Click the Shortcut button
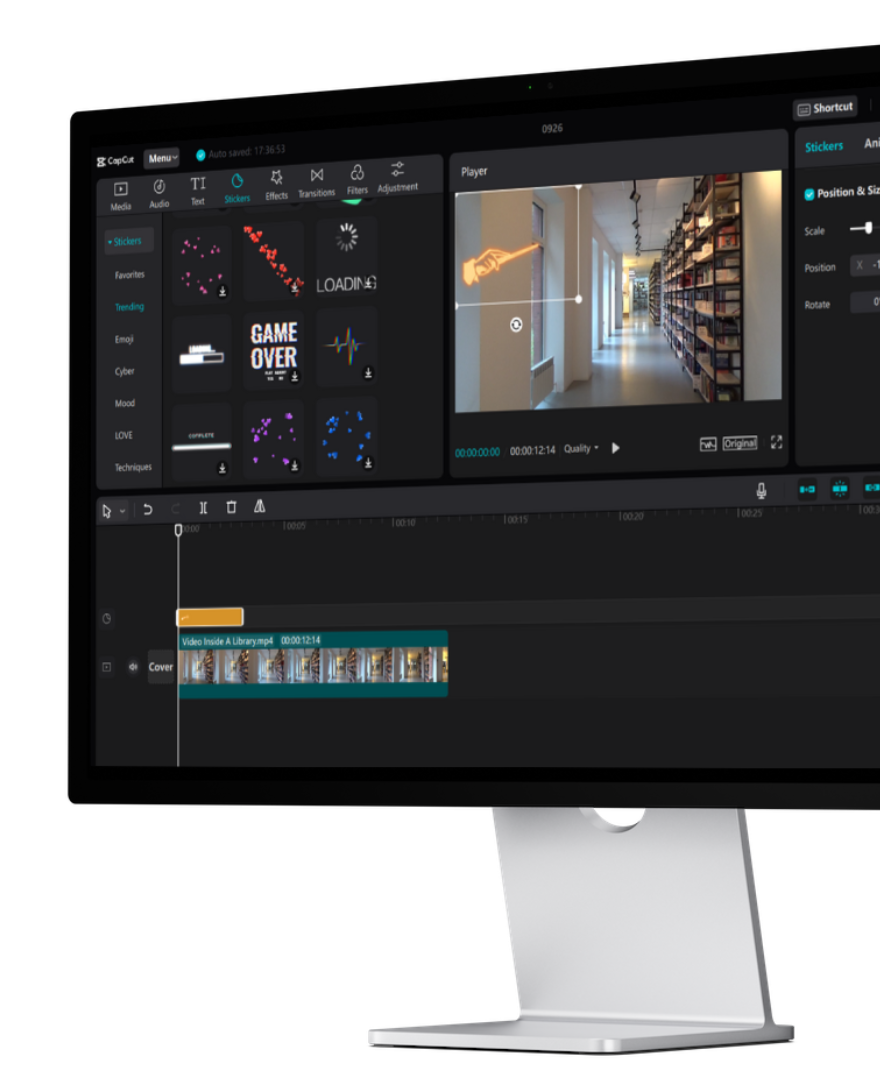Screen dimensions: 880x1080 click(x=825, y=108)
